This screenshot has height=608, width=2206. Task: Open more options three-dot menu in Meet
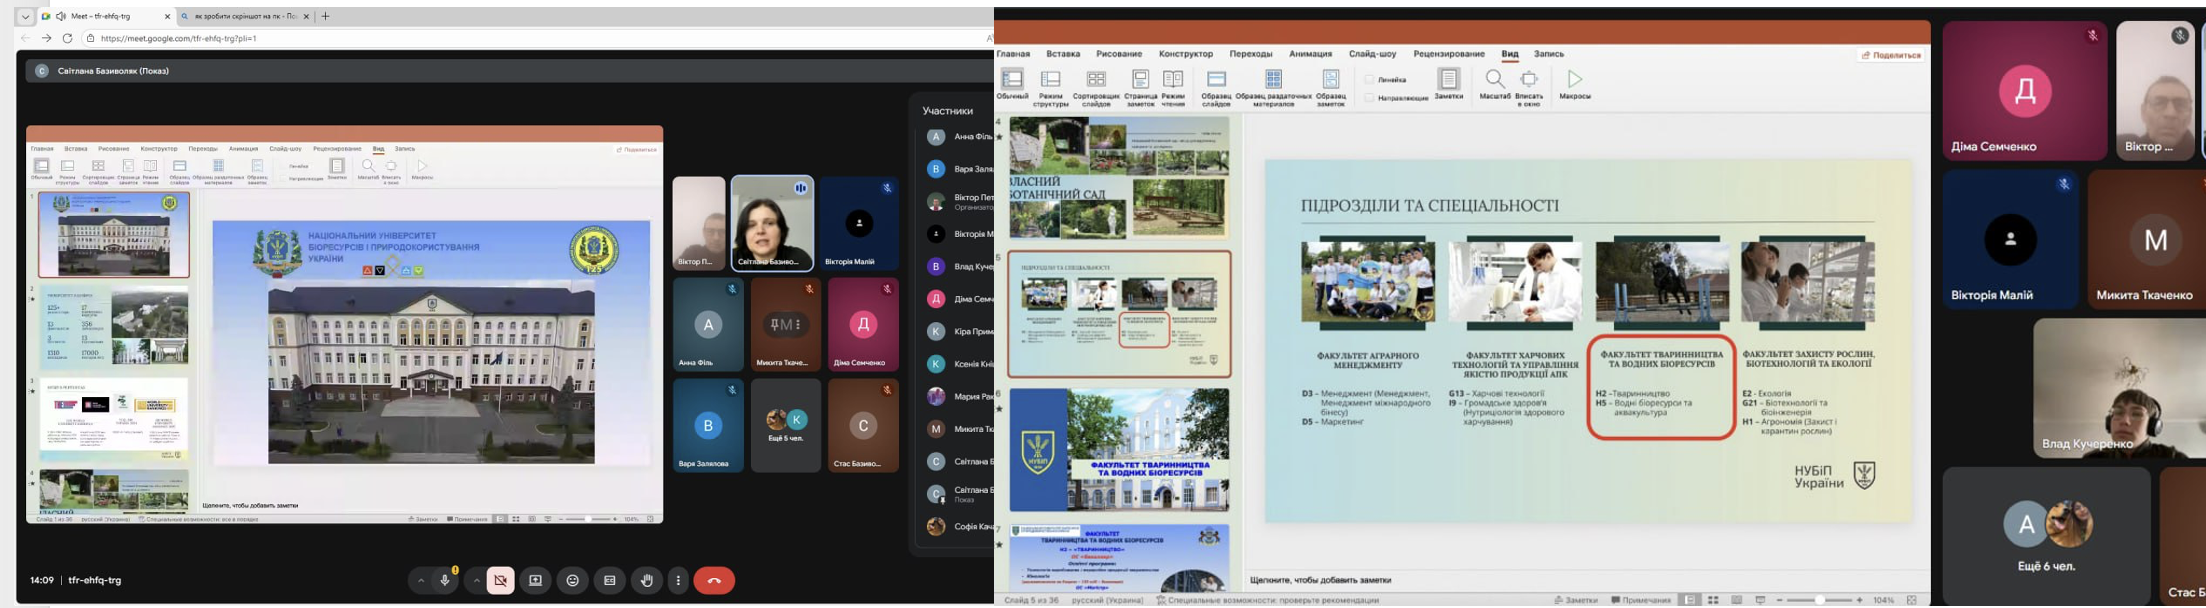[x=678, y=581]
